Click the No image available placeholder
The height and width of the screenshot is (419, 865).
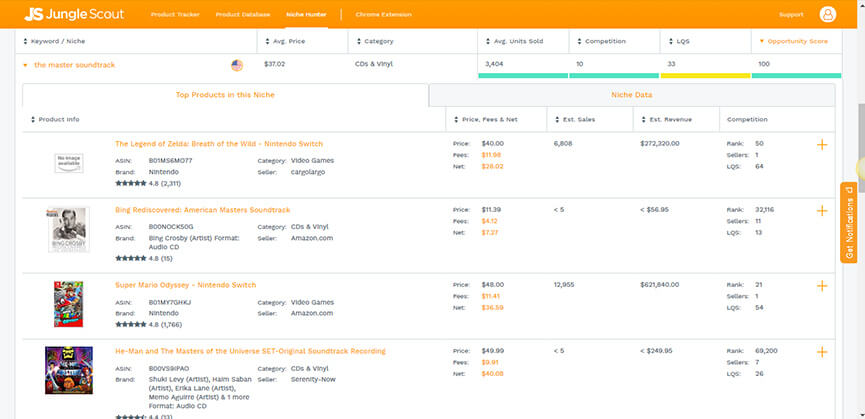(69, 163)
